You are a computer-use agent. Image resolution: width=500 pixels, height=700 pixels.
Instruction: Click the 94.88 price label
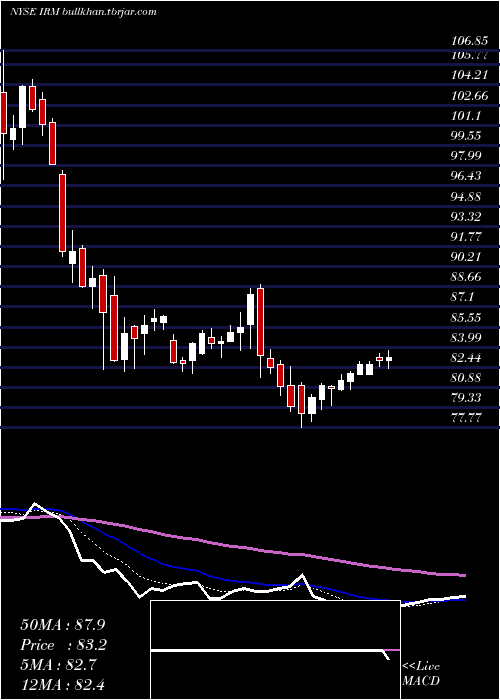click(467, 196)
